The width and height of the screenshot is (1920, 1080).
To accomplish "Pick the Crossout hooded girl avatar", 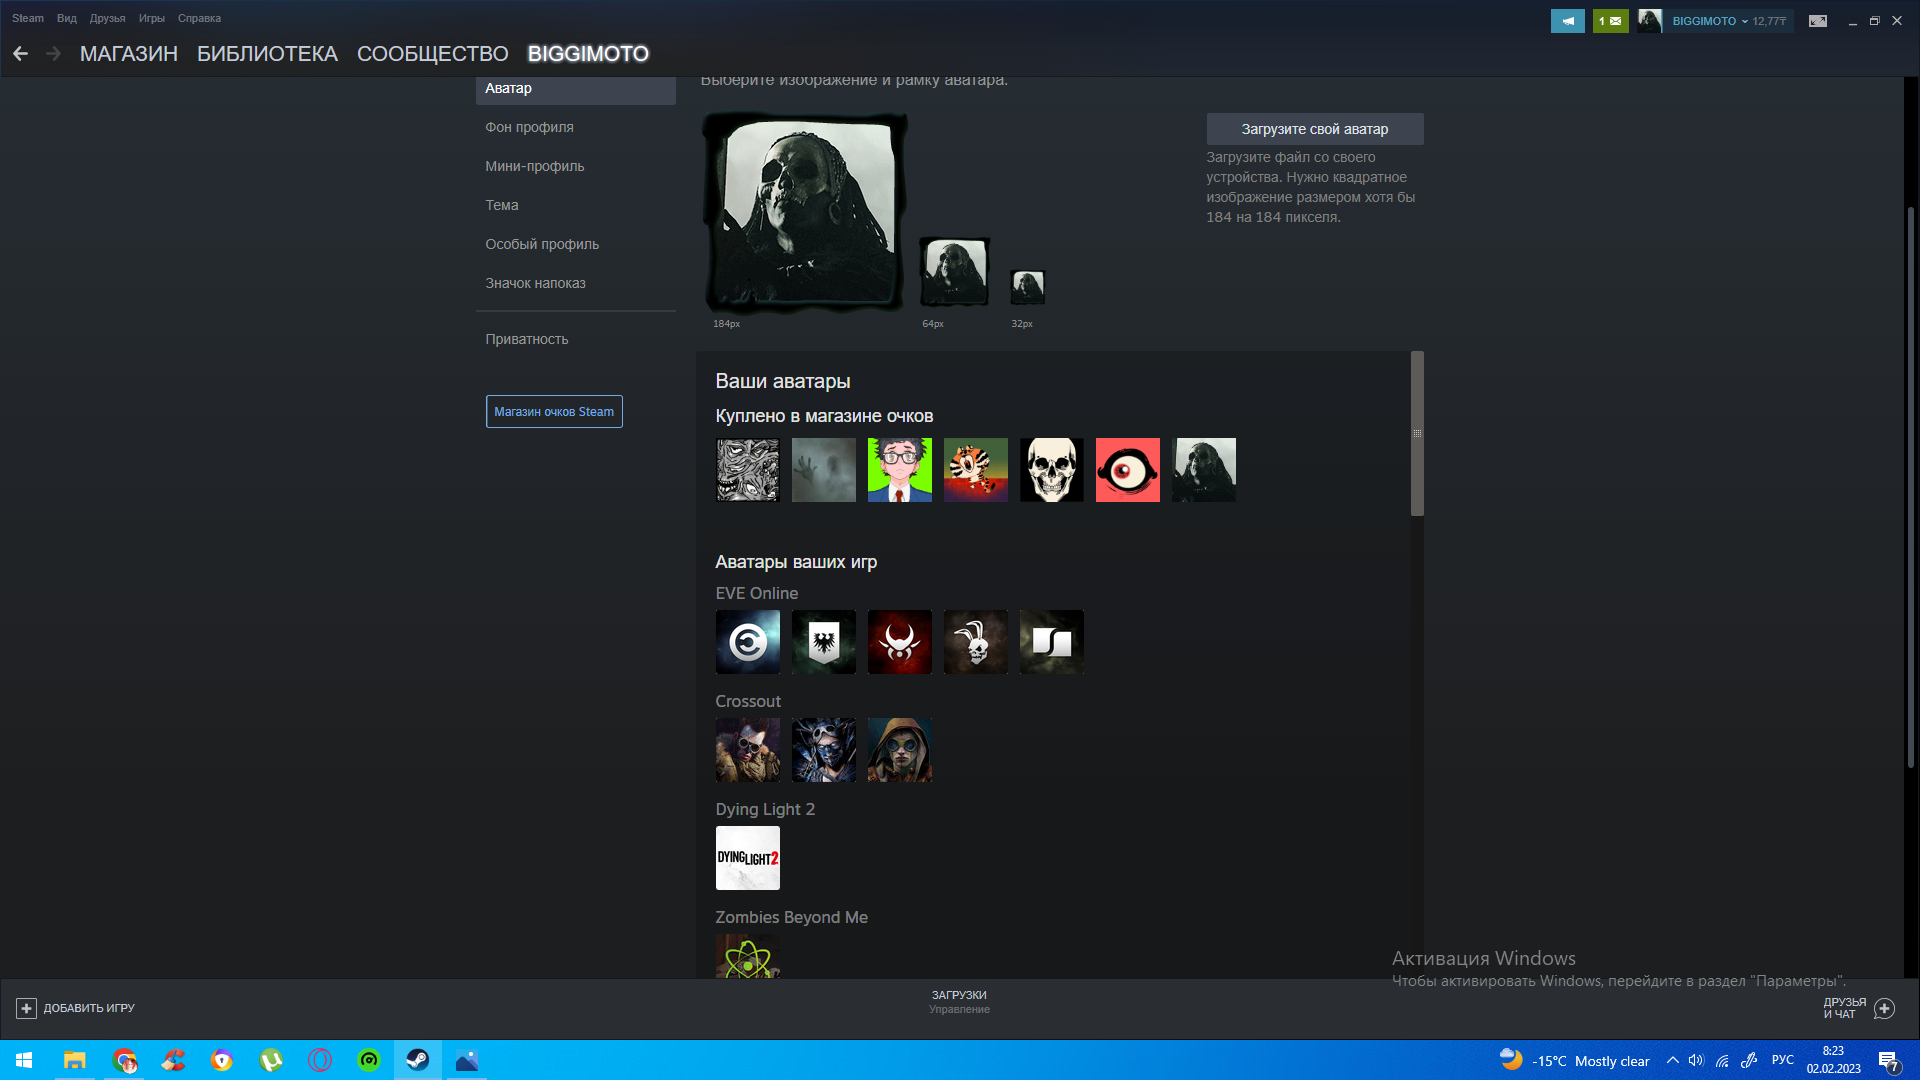I will 900,750.
